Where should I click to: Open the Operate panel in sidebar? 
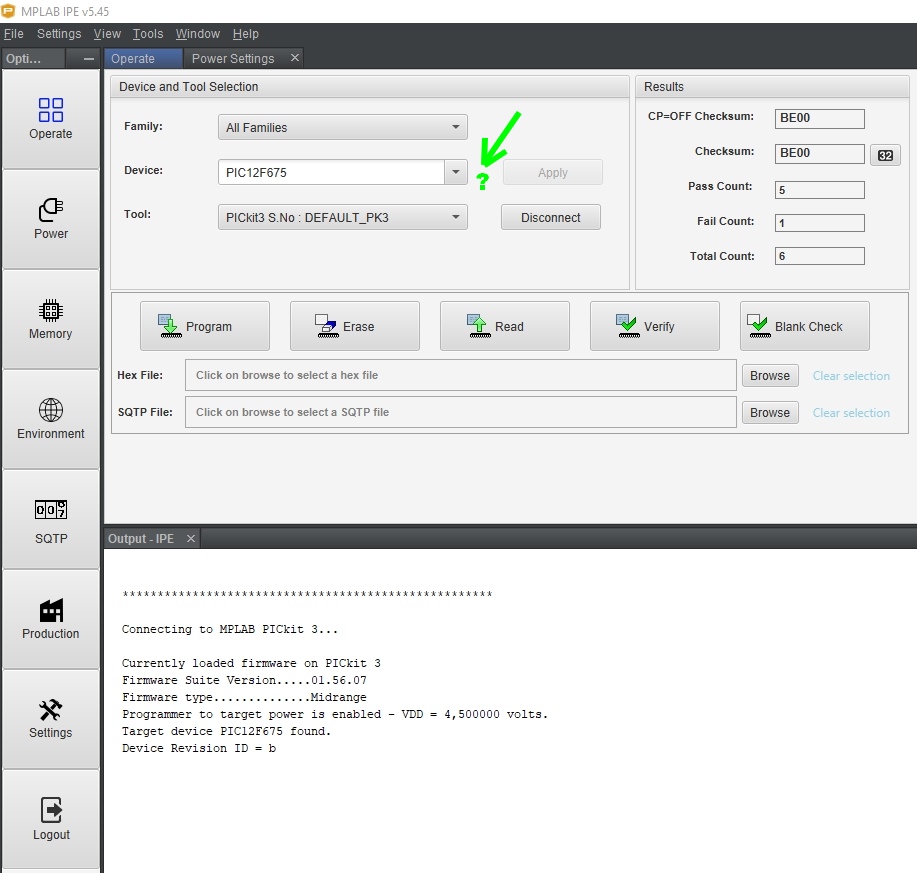50,119
